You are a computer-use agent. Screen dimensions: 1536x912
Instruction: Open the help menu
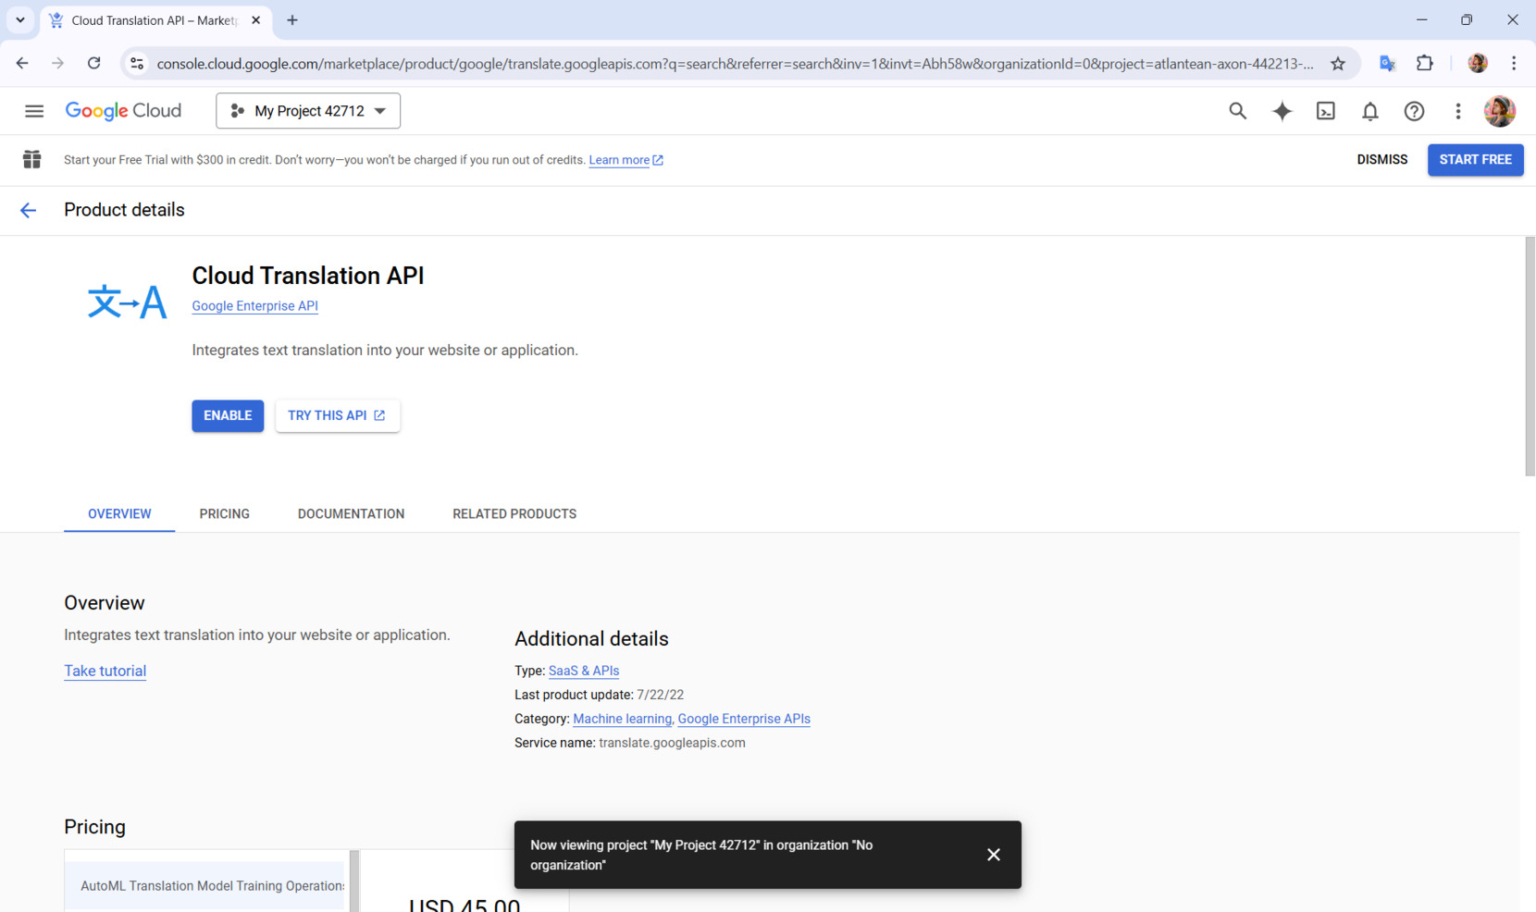coord(1414,111)
